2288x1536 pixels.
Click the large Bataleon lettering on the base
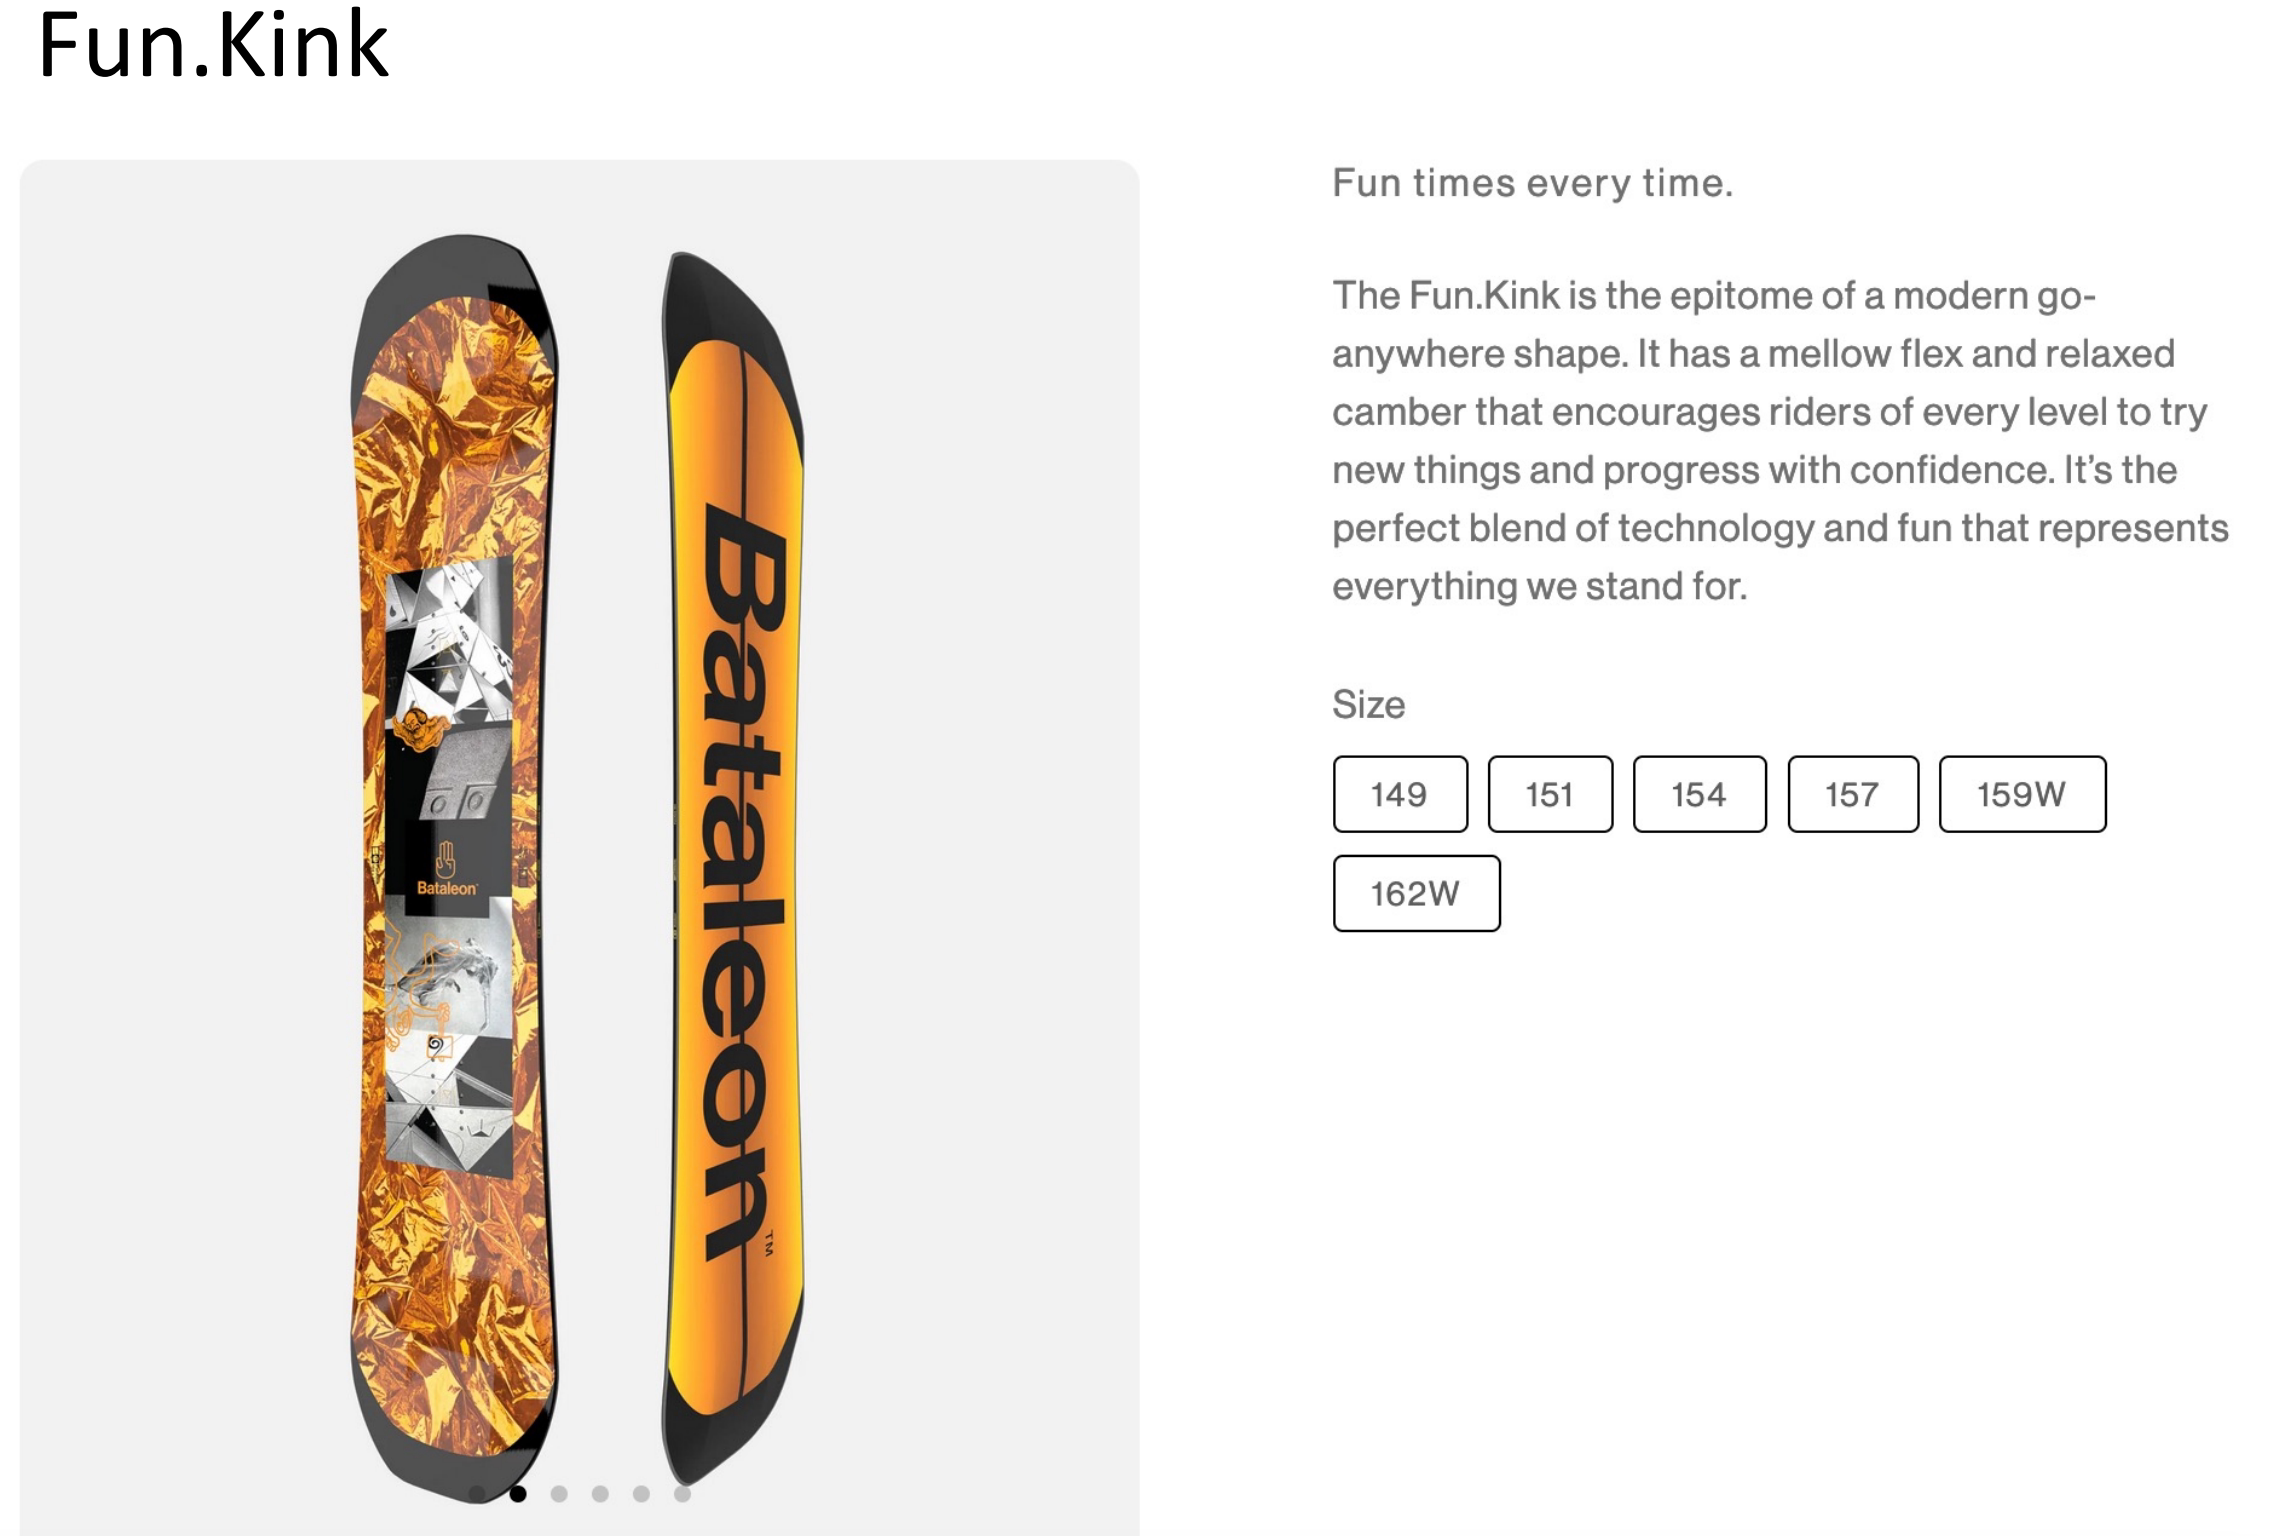coord(740,880)
